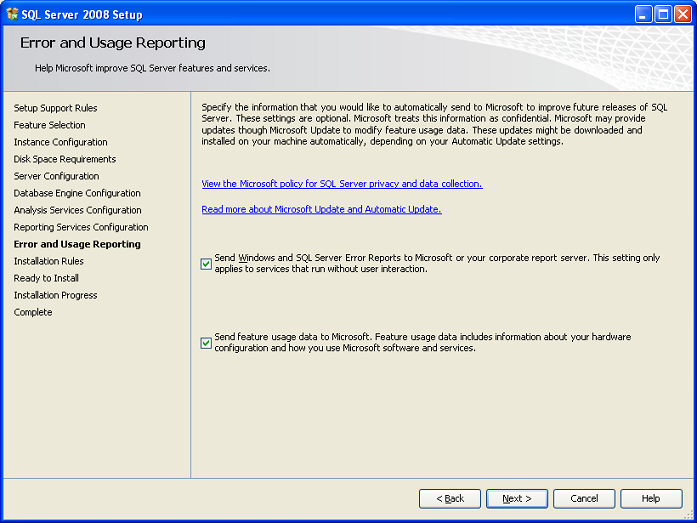Minimize the SQL Server 2008 Setup window
697x523 pixels.
(643, 14)
